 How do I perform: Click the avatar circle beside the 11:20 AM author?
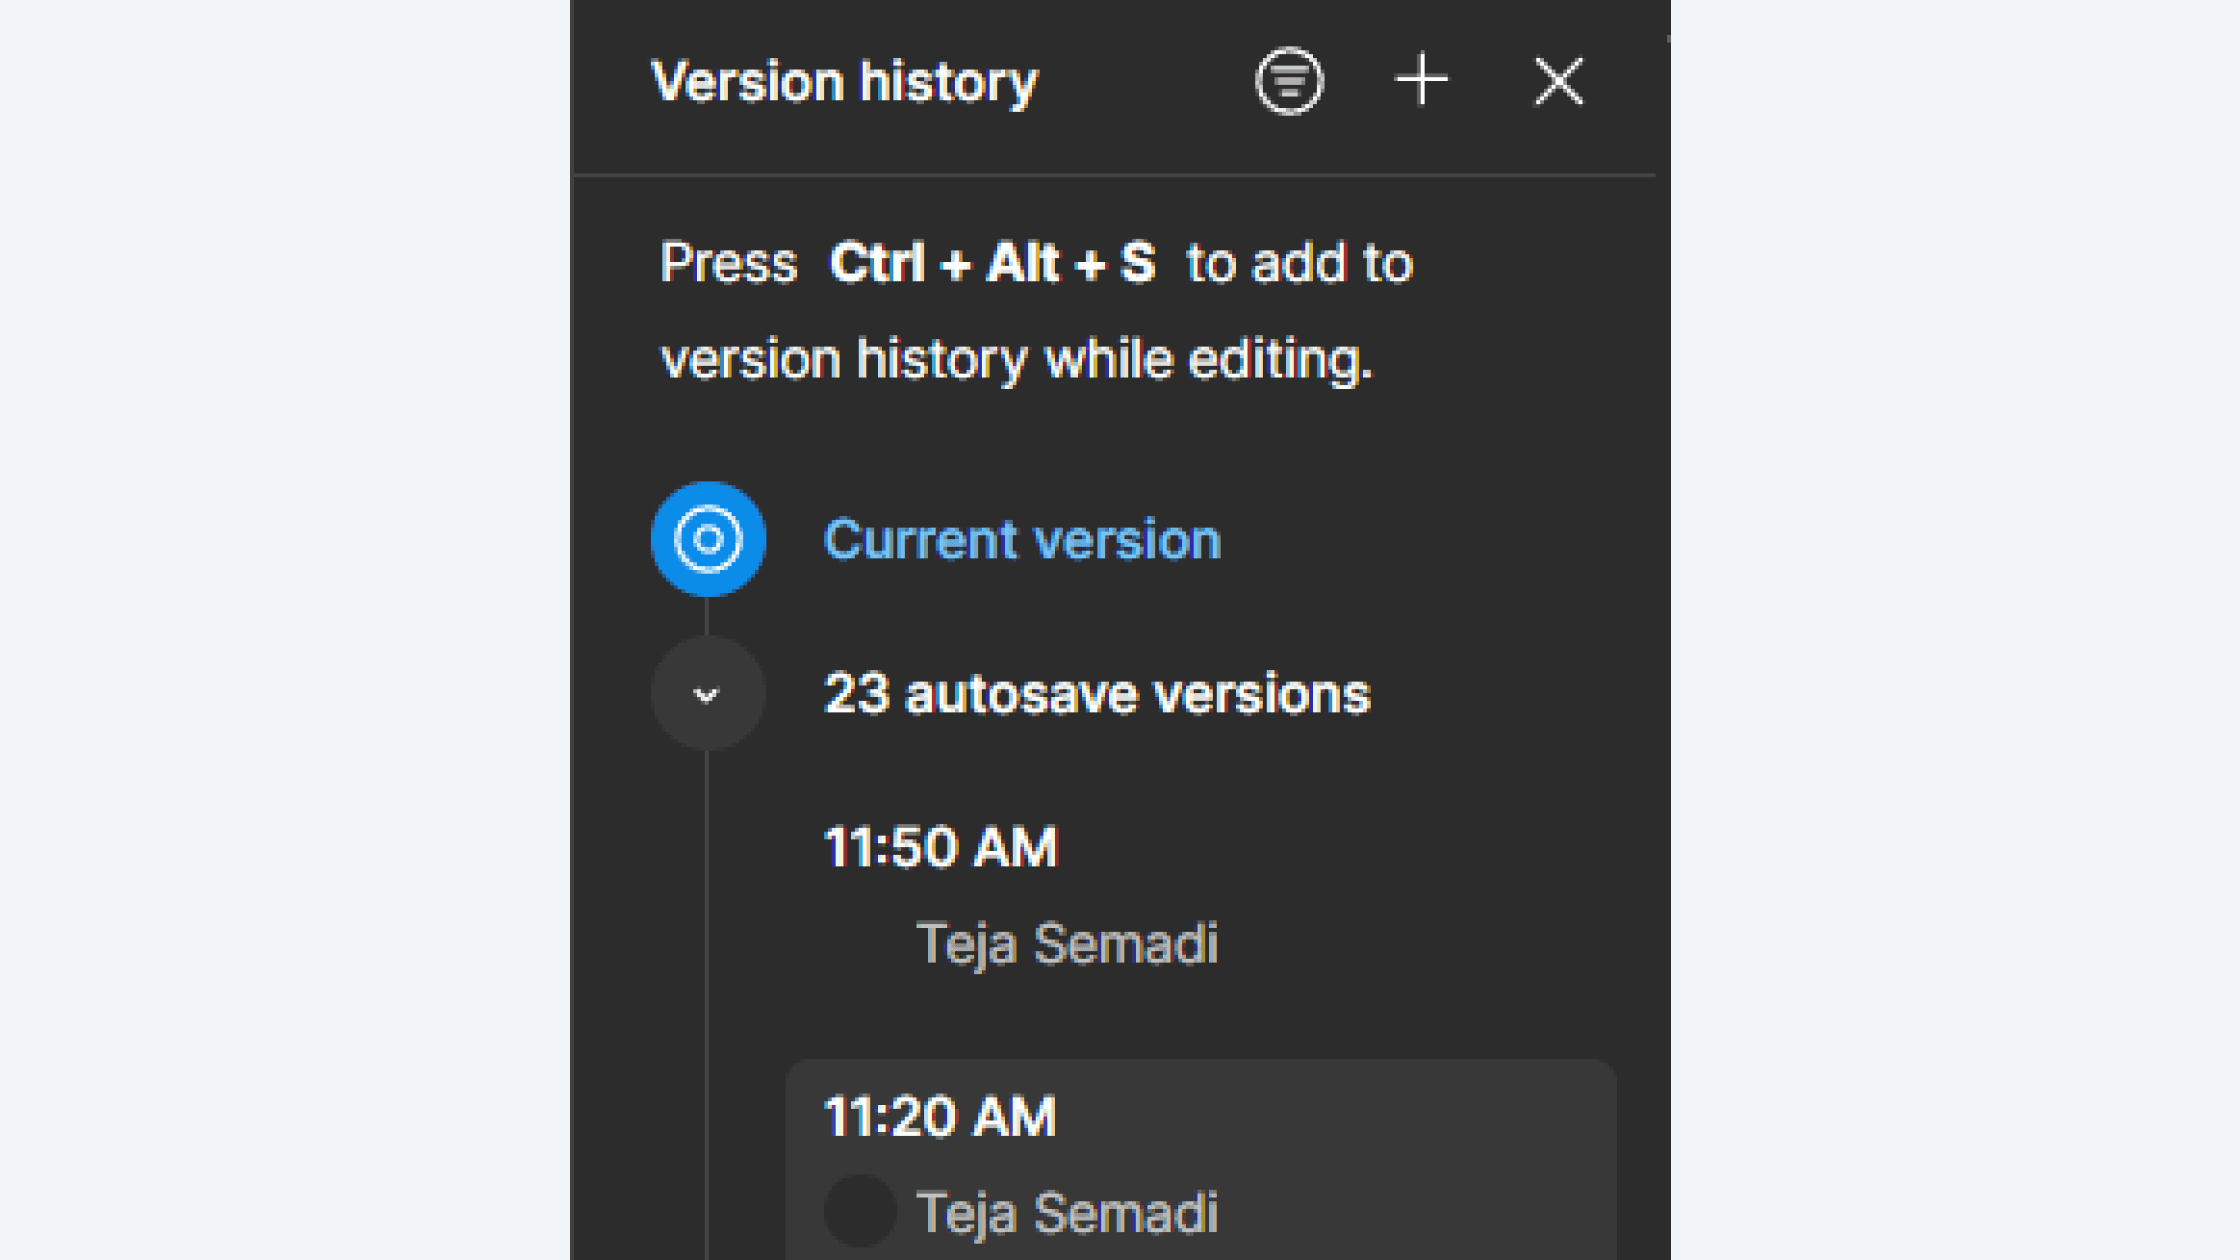pyautogui.click(x=859, y=1212)
